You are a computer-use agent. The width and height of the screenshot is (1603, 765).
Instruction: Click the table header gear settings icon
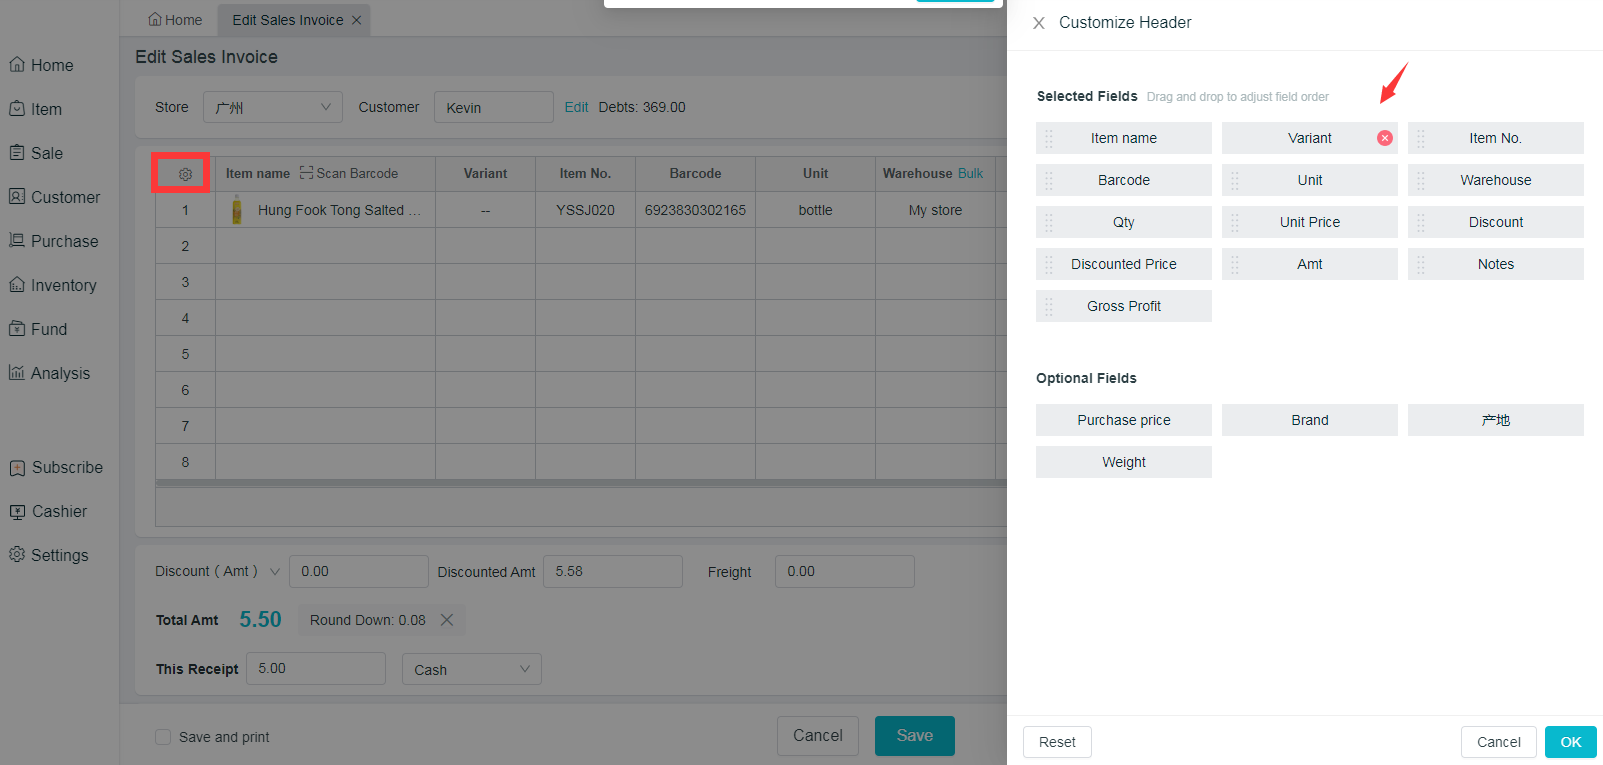click(x=185, y=174)
